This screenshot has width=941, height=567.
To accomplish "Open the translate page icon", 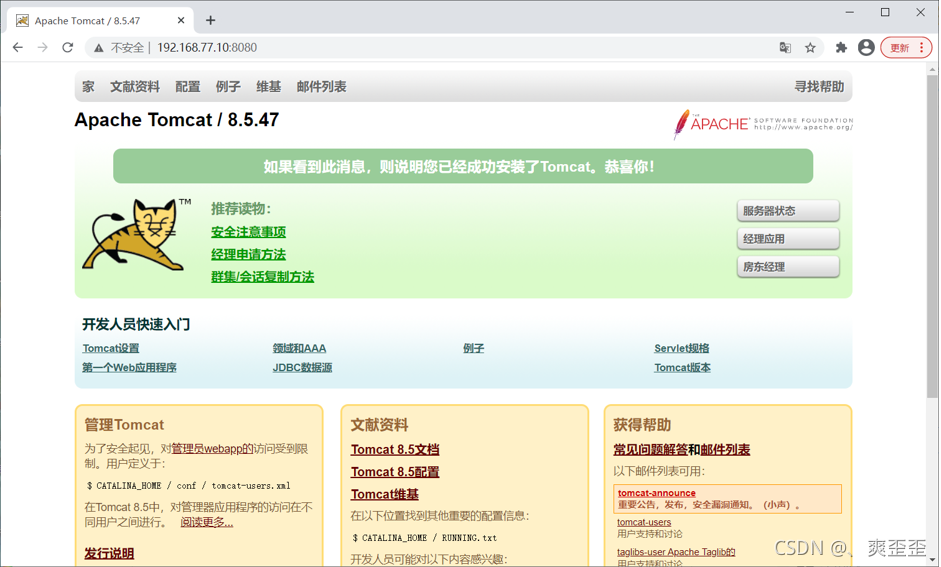I will click(x=785, y=47).
